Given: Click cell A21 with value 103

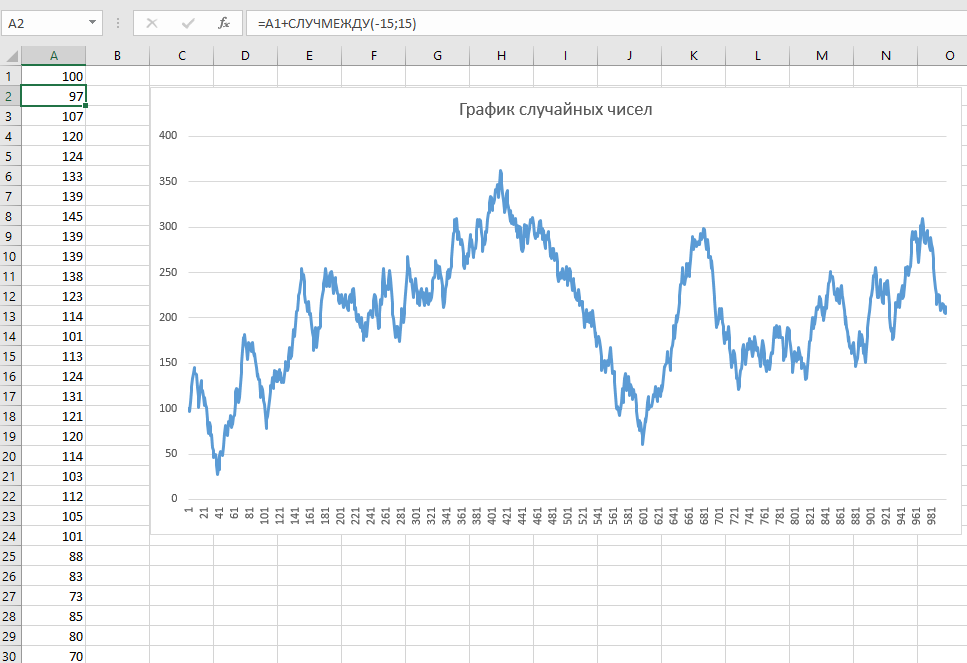Looking at the screenshot, I should coord(54,476).
